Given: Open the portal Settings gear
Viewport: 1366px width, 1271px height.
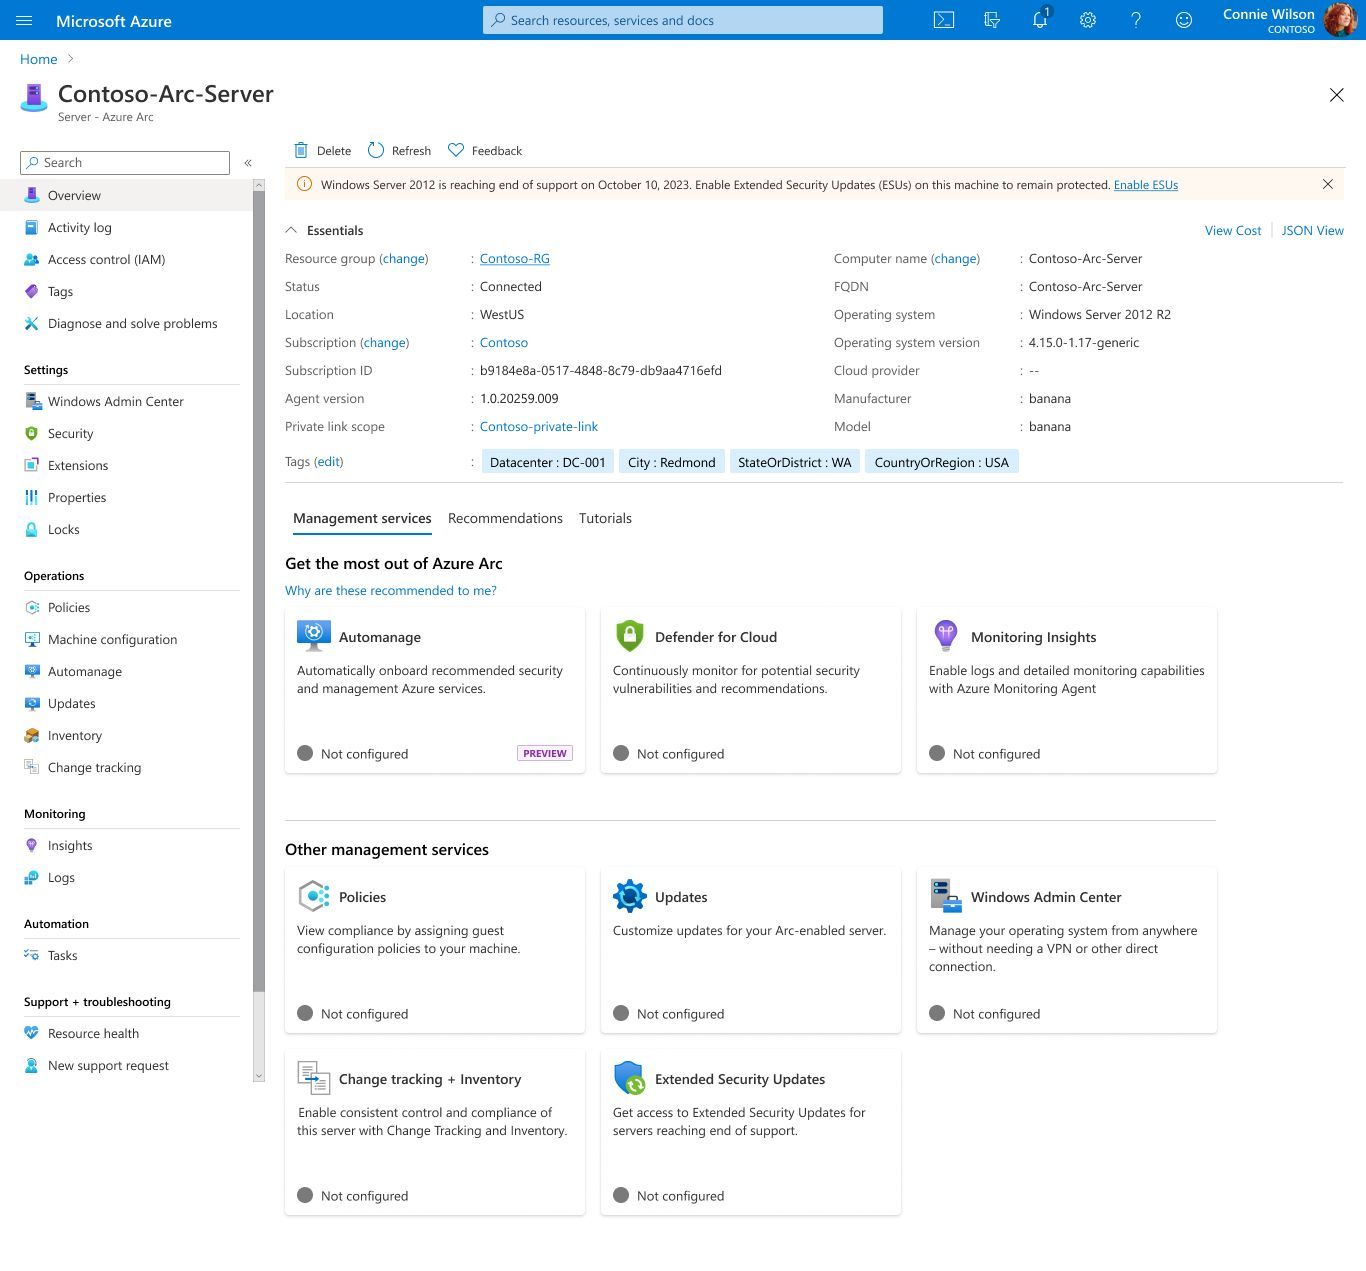Looking at the screenshot, I should coord(1087,19).
